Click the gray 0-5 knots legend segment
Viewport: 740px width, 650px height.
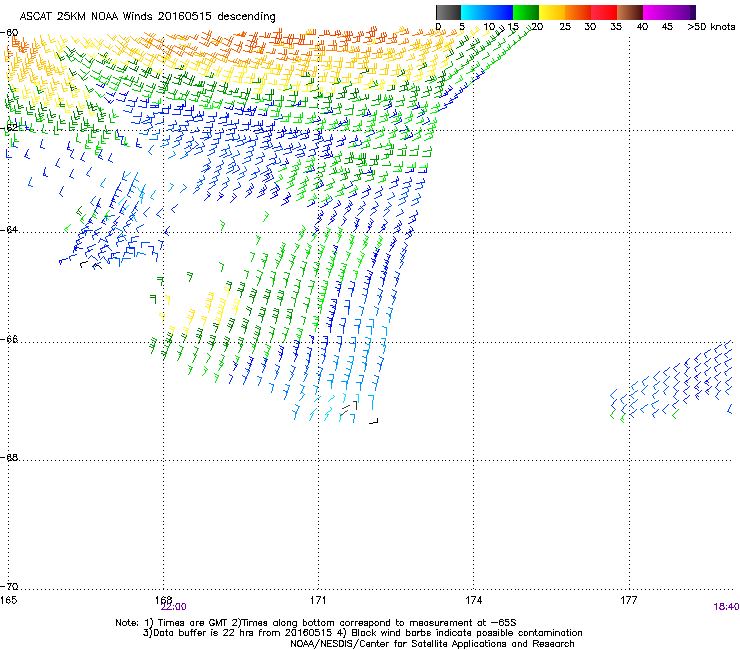[448, 12]
